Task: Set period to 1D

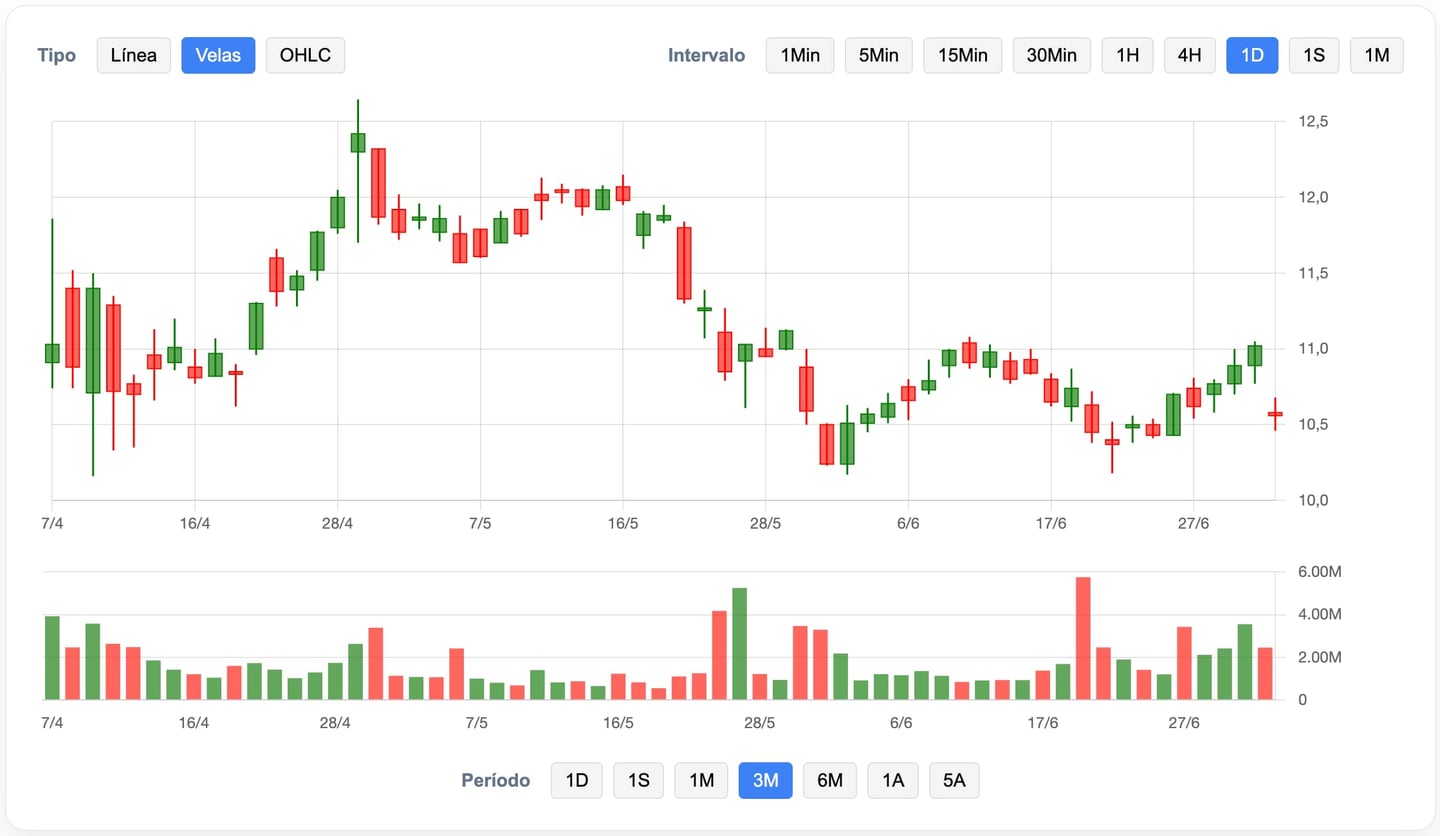Action: pyautogui.click(x=577, y=780)
